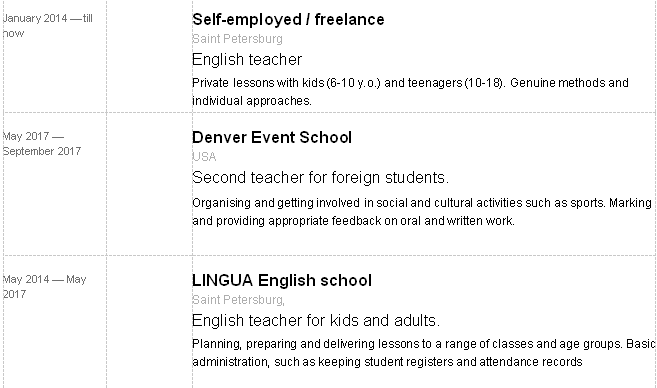
Task: Click the 'LINGUA English school' heading
Action: (282, 280)
